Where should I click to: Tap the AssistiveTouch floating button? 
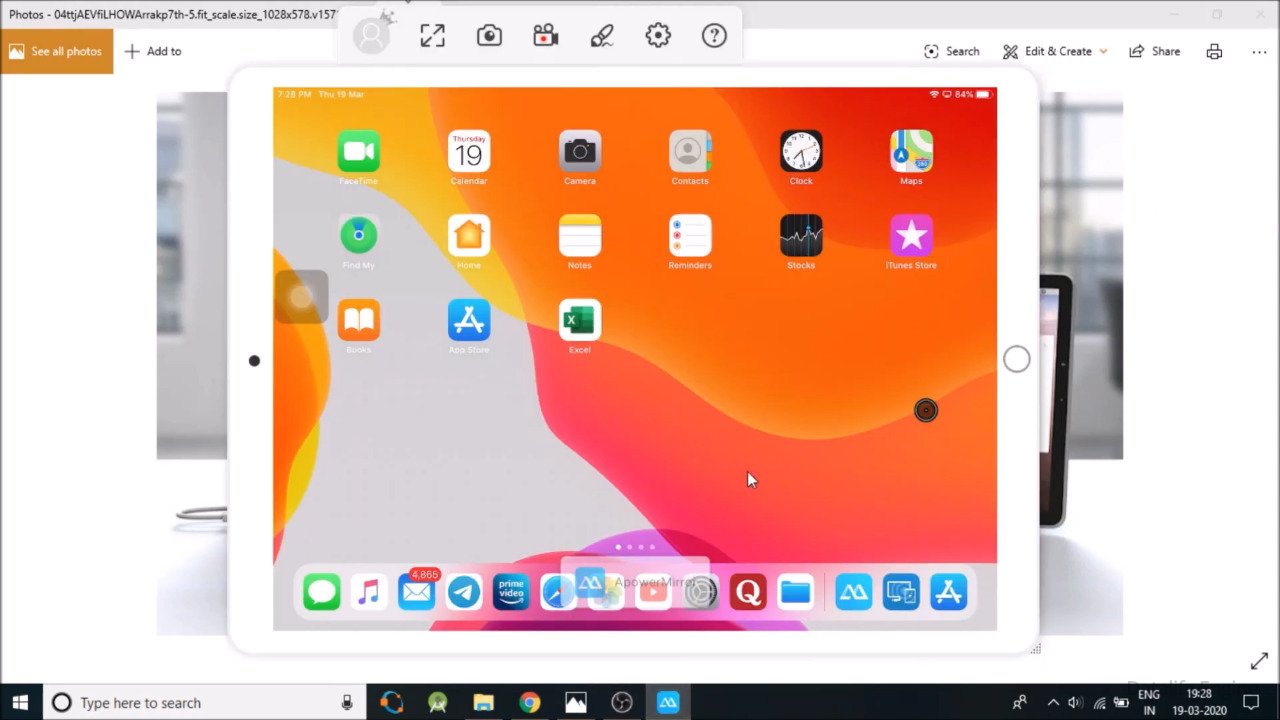[301, 297]
